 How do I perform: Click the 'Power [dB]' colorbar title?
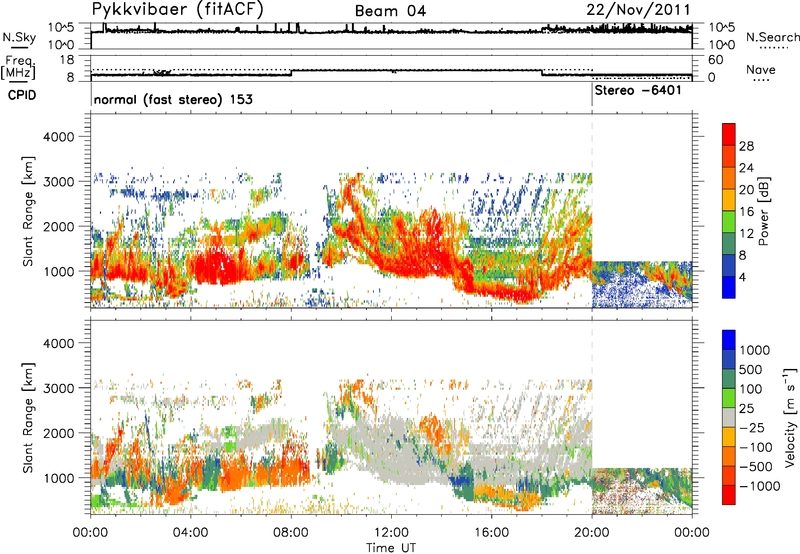tap(763, 211)
